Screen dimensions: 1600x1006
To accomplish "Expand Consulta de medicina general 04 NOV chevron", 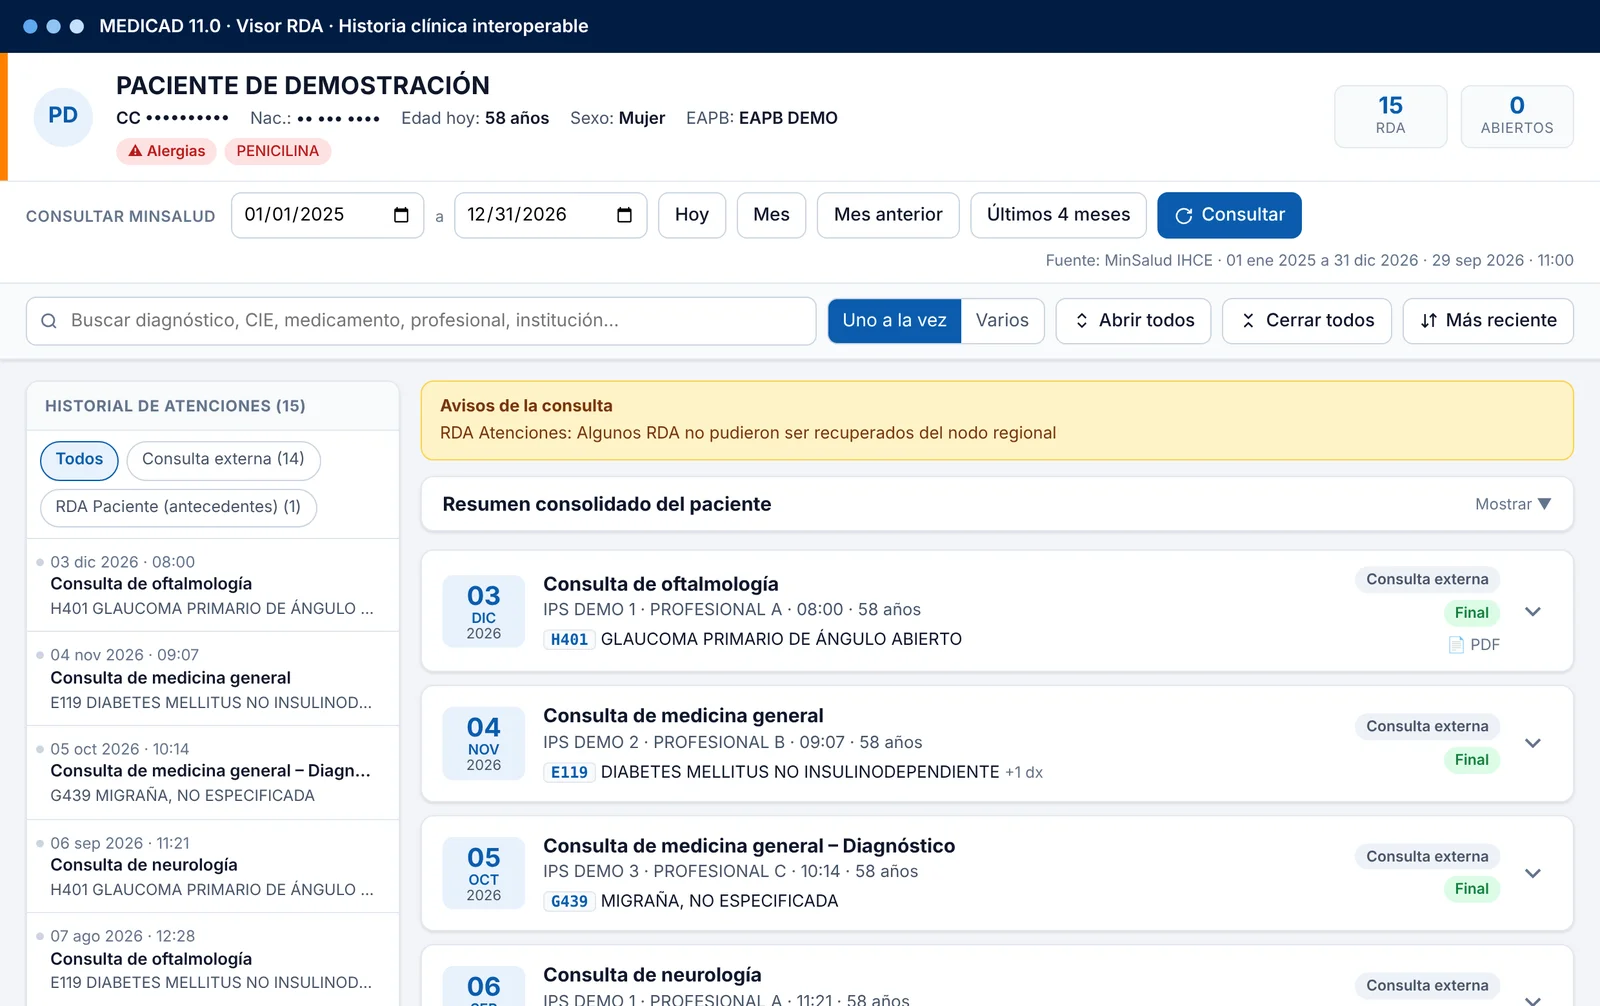I will click(1532, 743).
